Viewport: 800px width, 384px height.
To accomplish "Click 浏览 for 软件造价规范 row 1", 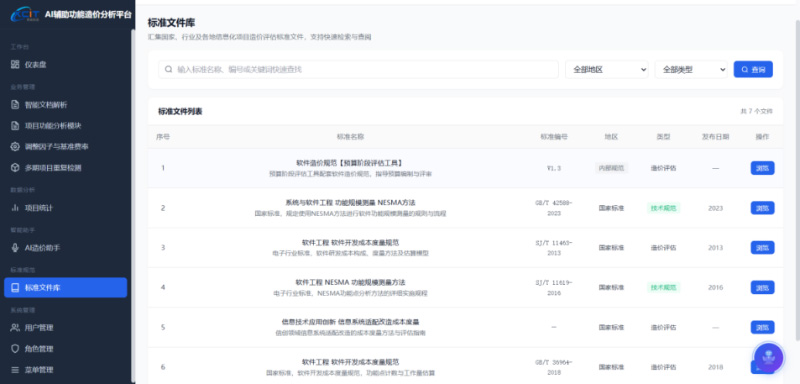I will [x=762, y=168].
